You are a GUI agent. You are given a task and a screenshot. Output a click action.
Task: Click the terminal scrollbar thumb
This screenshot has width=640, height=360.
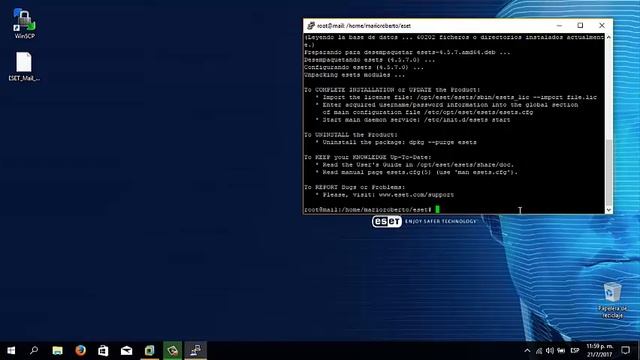click(609, 172)
